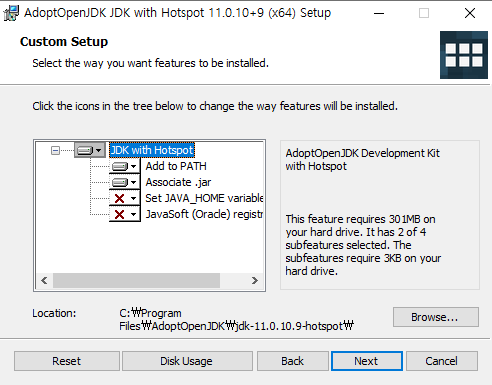Select the Associate .jar tree item
Screen dimensions: 492x385
(178, 182)
